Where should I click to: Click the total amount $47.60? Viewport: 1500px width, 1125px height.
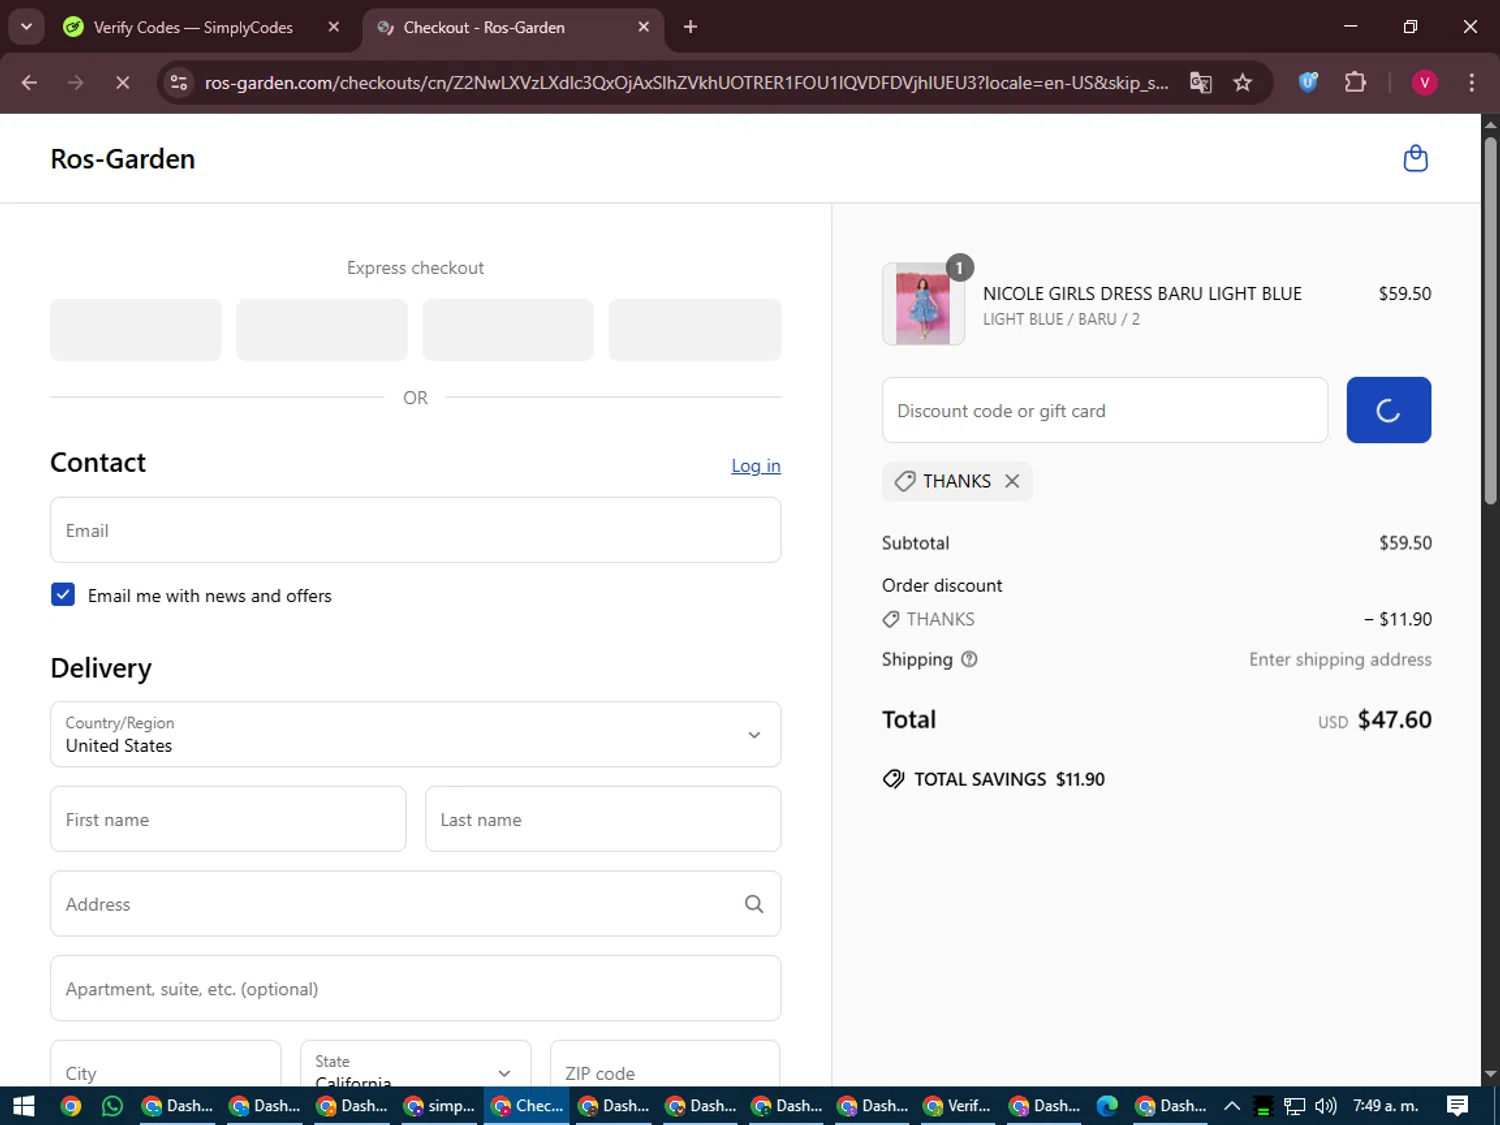[1394, 720]
